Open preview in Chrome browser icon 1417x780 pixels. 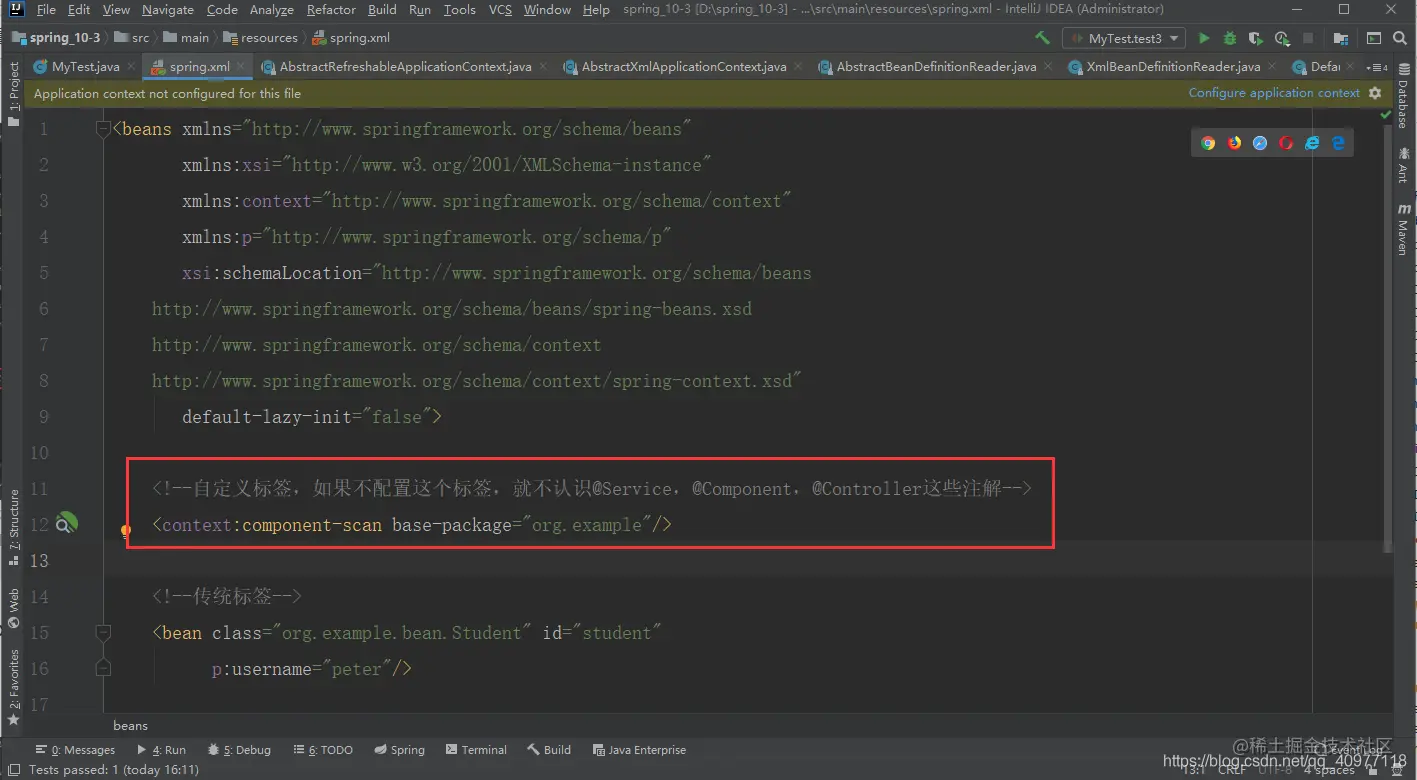[x=1208, y=143]
